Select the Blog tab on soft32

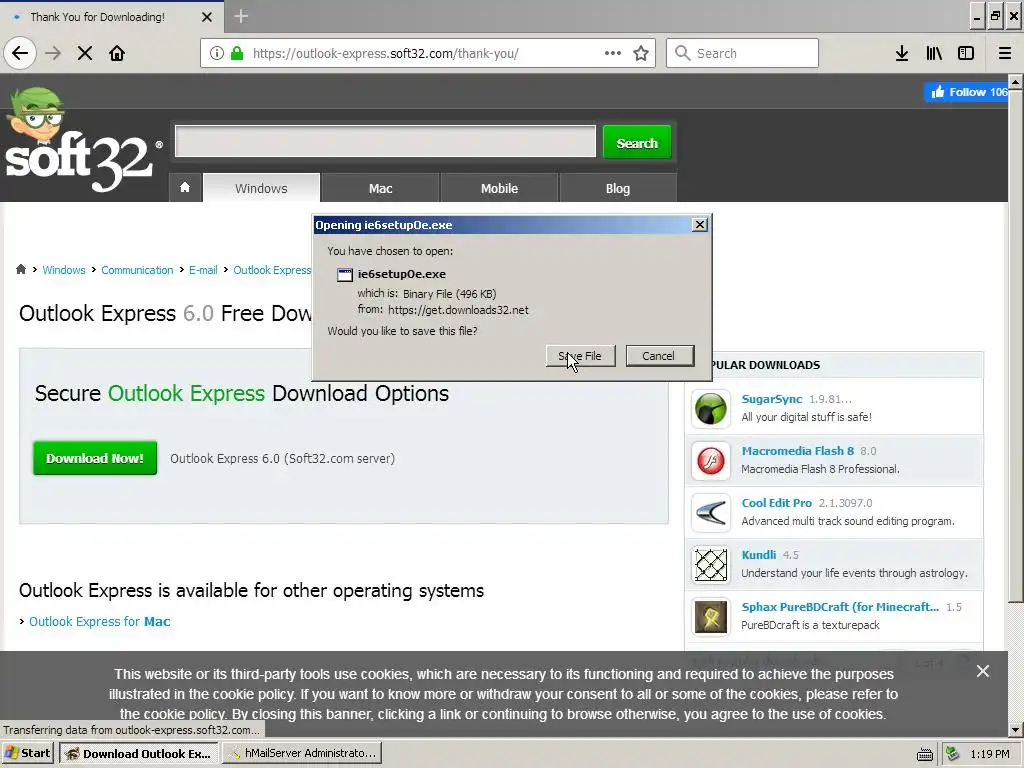[x=618, y=188]
